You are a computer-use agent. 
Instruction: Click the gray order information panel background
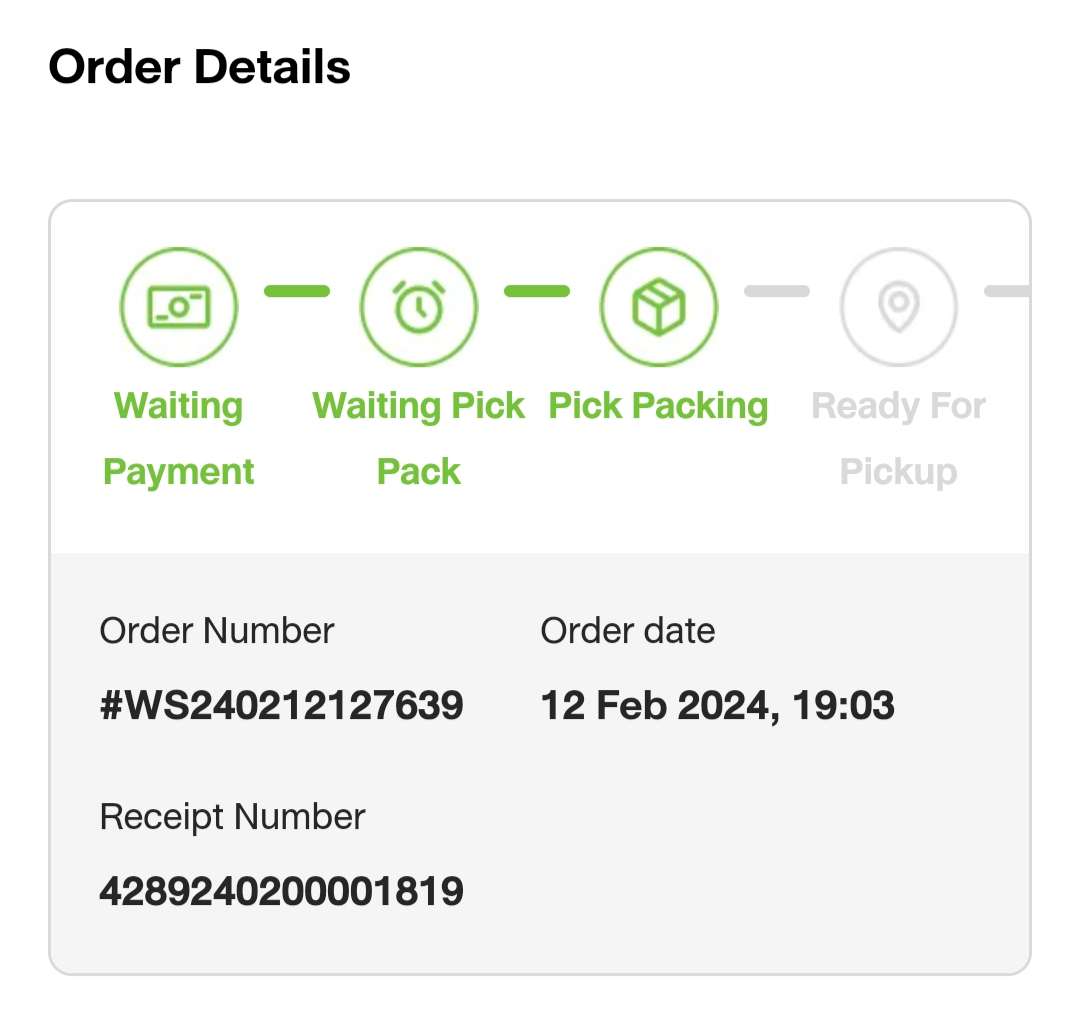coord(760,850)
